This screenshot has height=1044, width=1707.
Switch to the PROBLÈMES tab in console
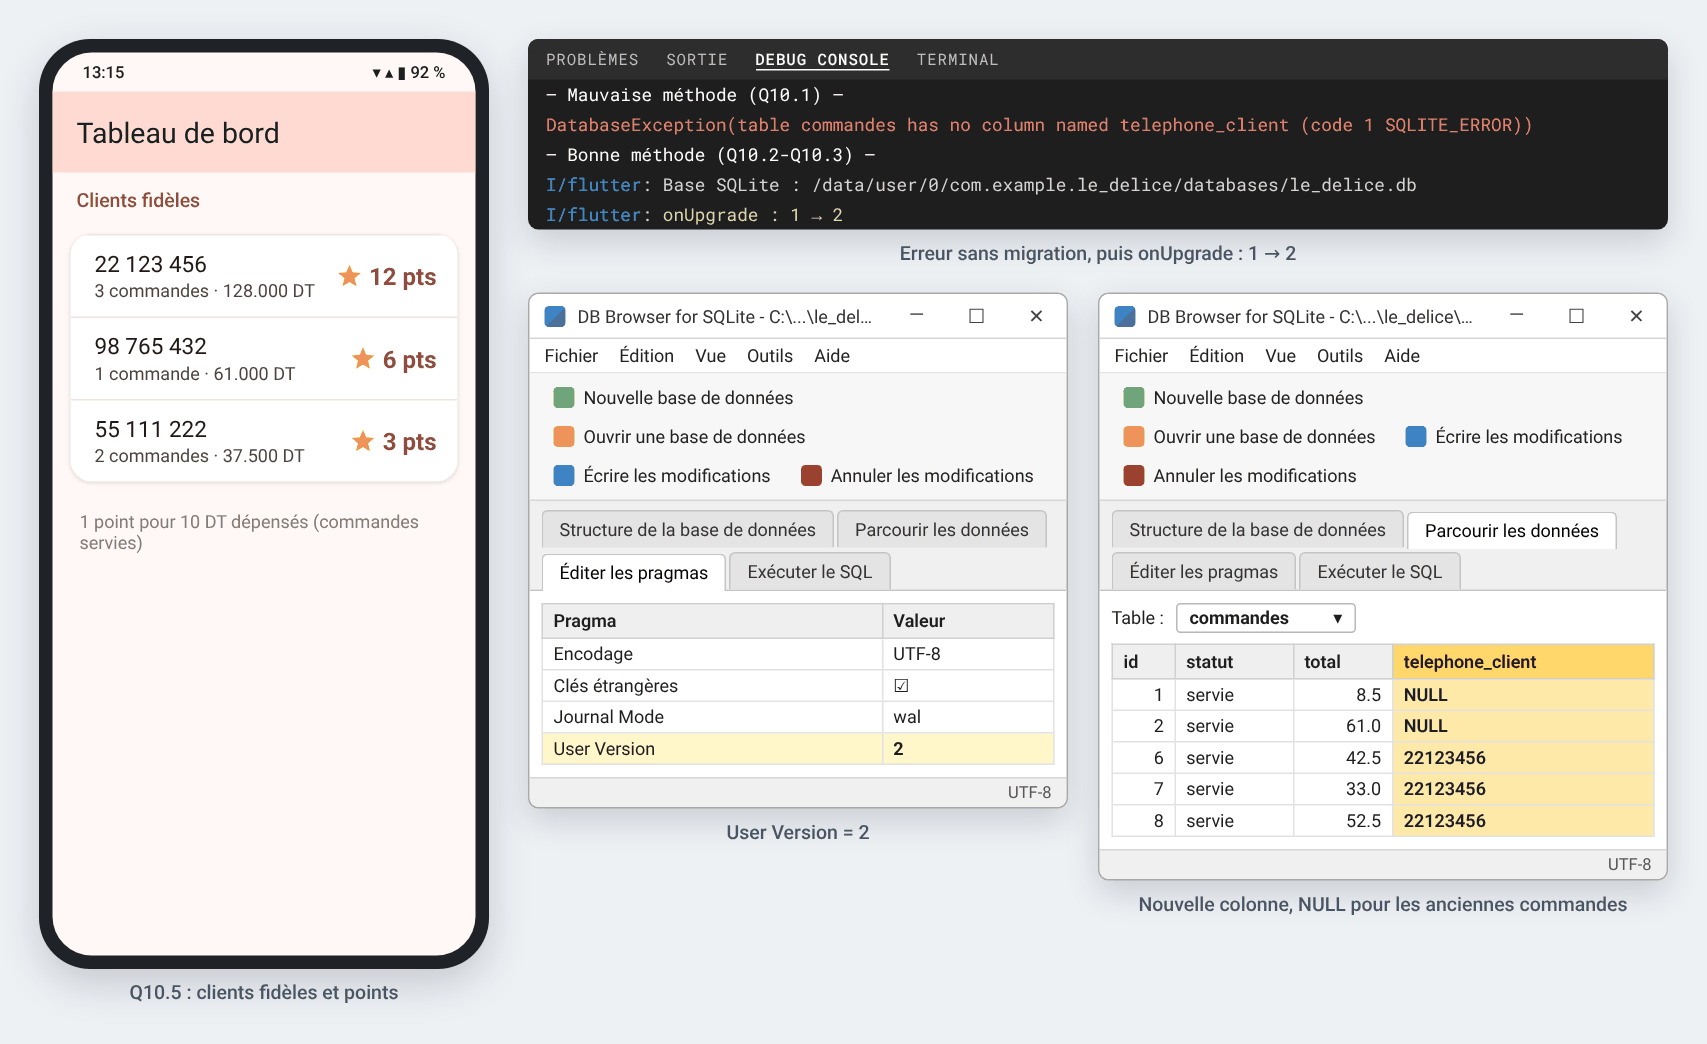coord(592,60)
